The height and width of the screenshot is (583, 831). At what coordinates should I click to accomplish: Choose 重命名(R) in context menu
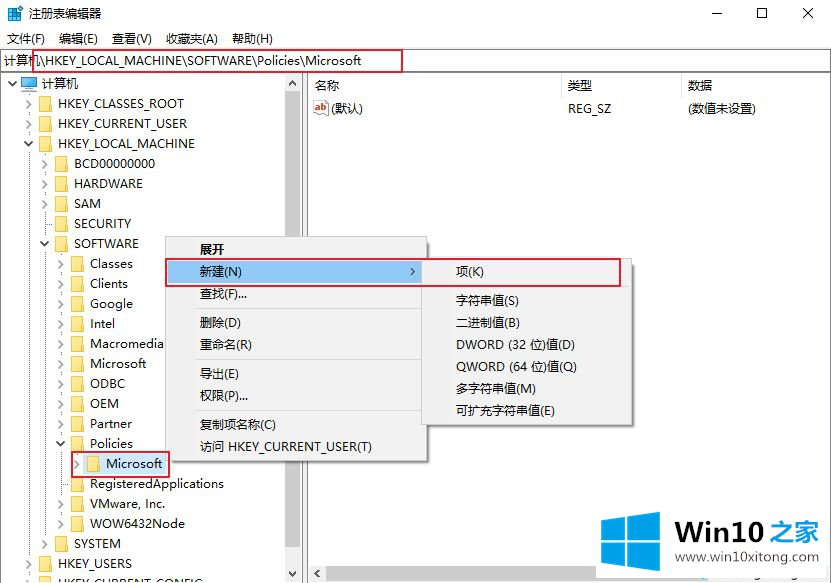click(297, 344)
